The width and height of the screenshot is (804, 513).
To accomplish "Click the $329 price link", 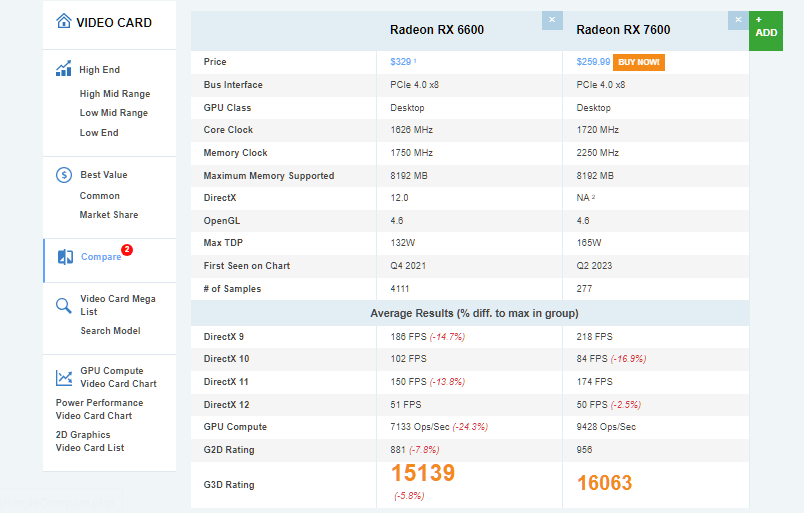I will click(400, 62).
